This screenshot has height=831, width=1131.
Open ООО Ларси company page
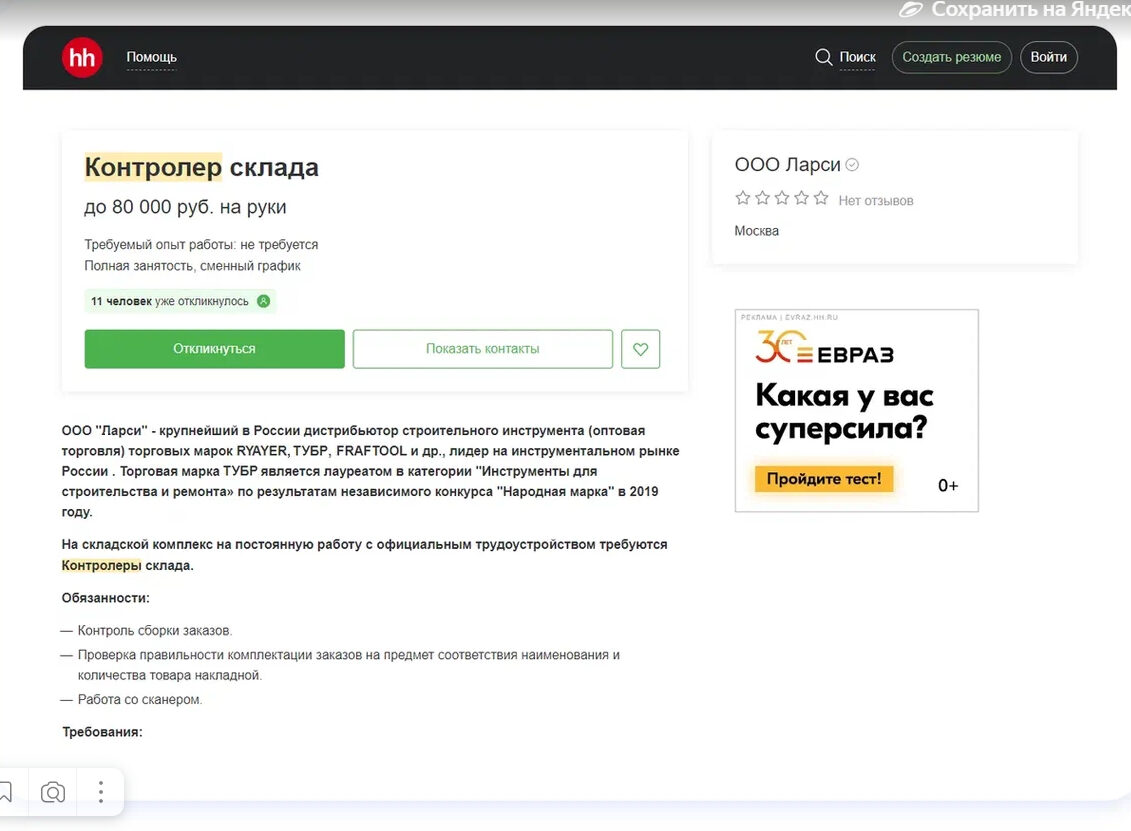click(x=787, y=164)
